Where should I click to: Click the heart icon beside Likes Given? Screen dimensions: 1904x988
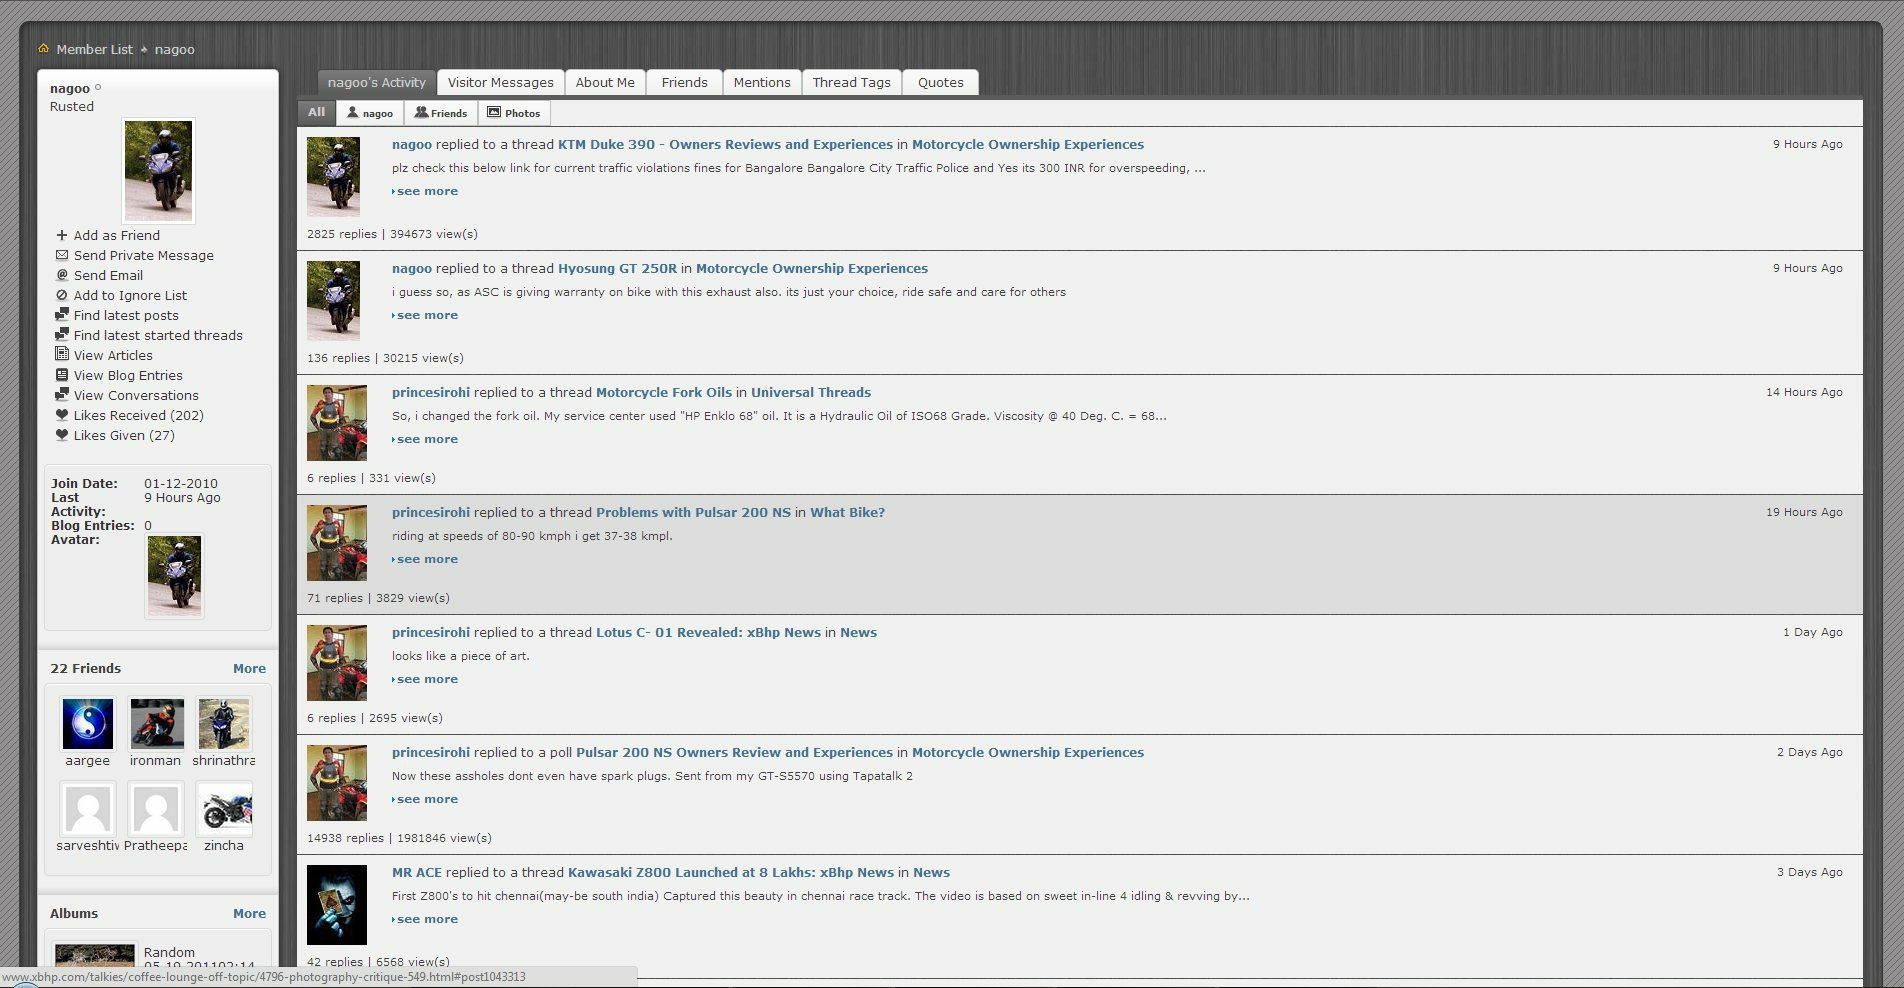click(x=62, y=435)
